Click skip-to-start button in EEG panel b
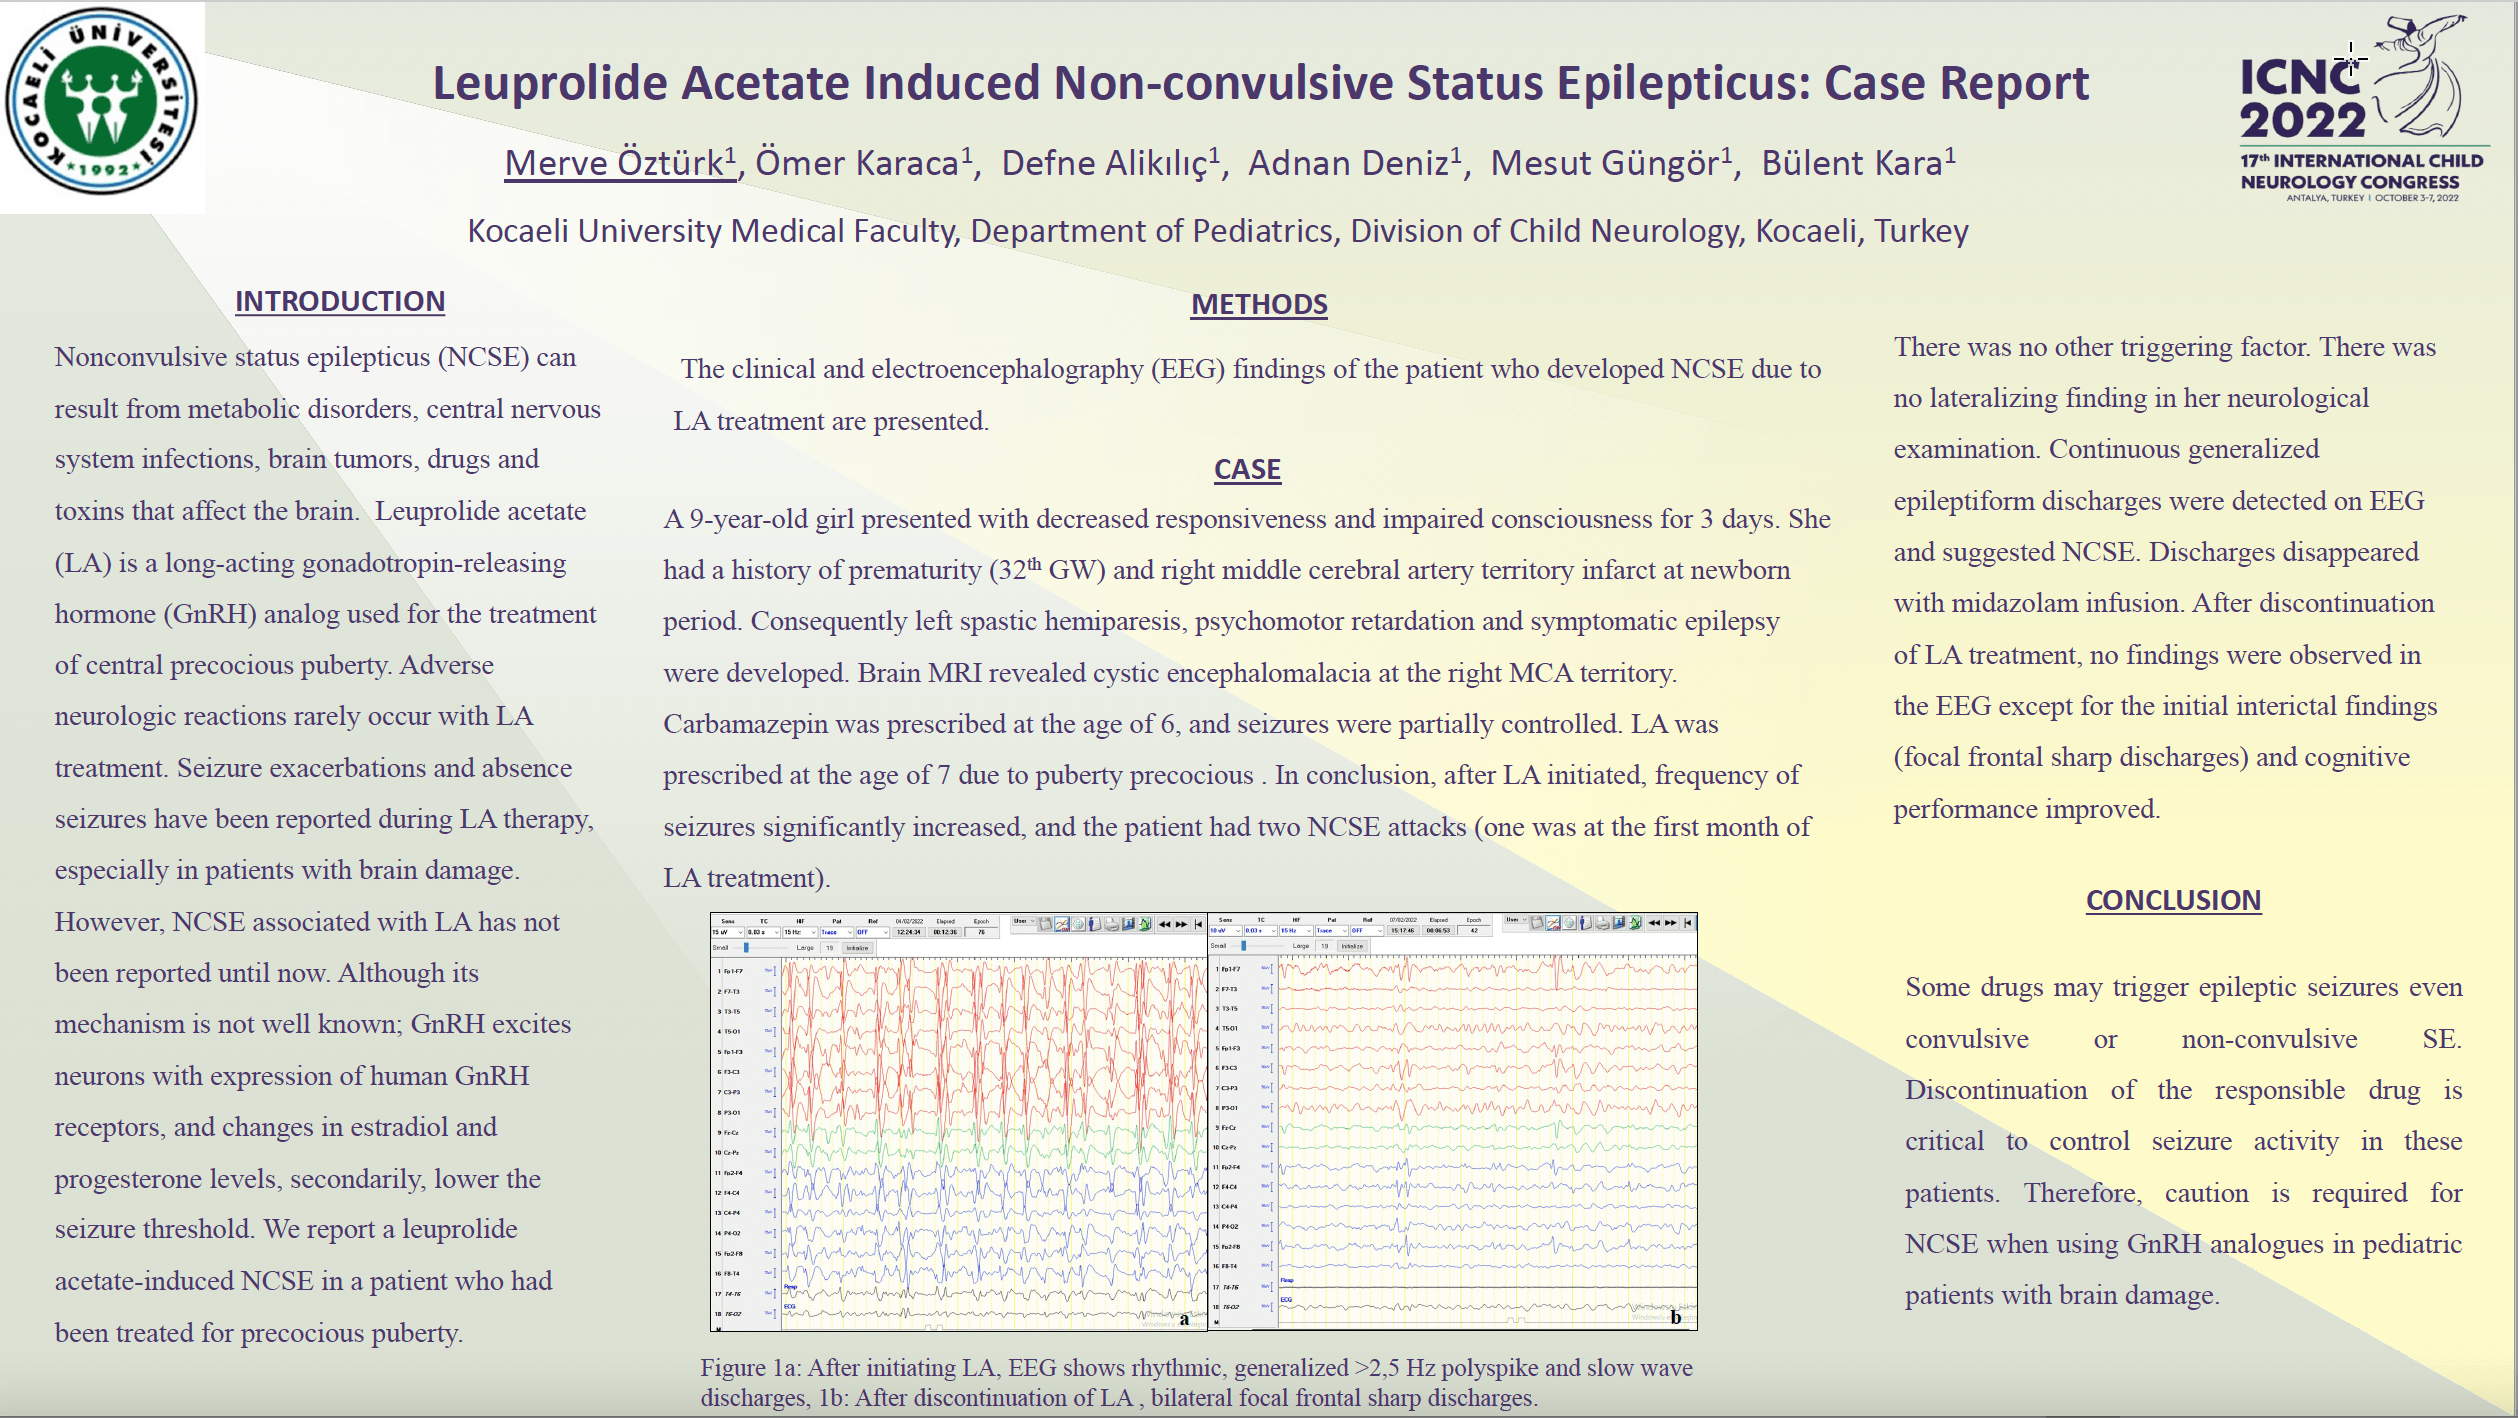Viewport: 2518px width, 1418px height. click(1688, 923)
